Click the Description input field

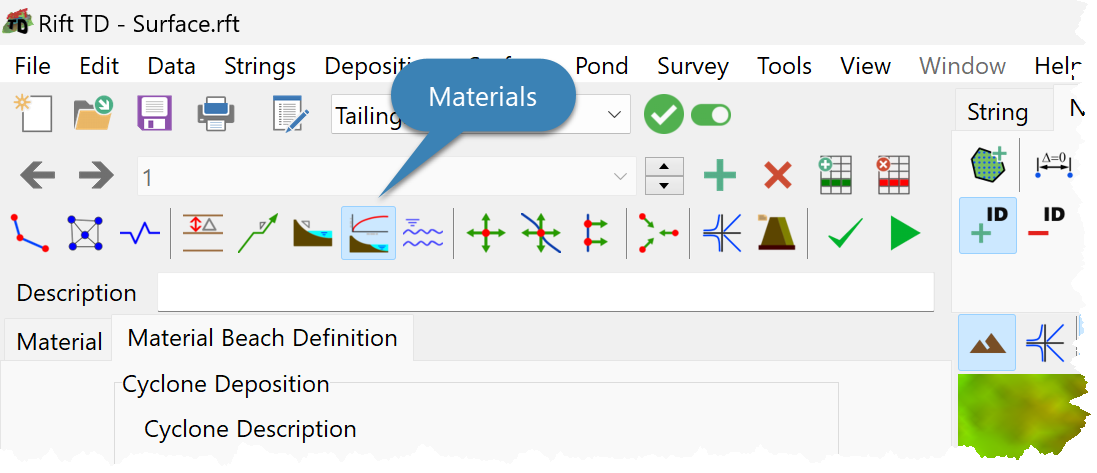(545, 293)
